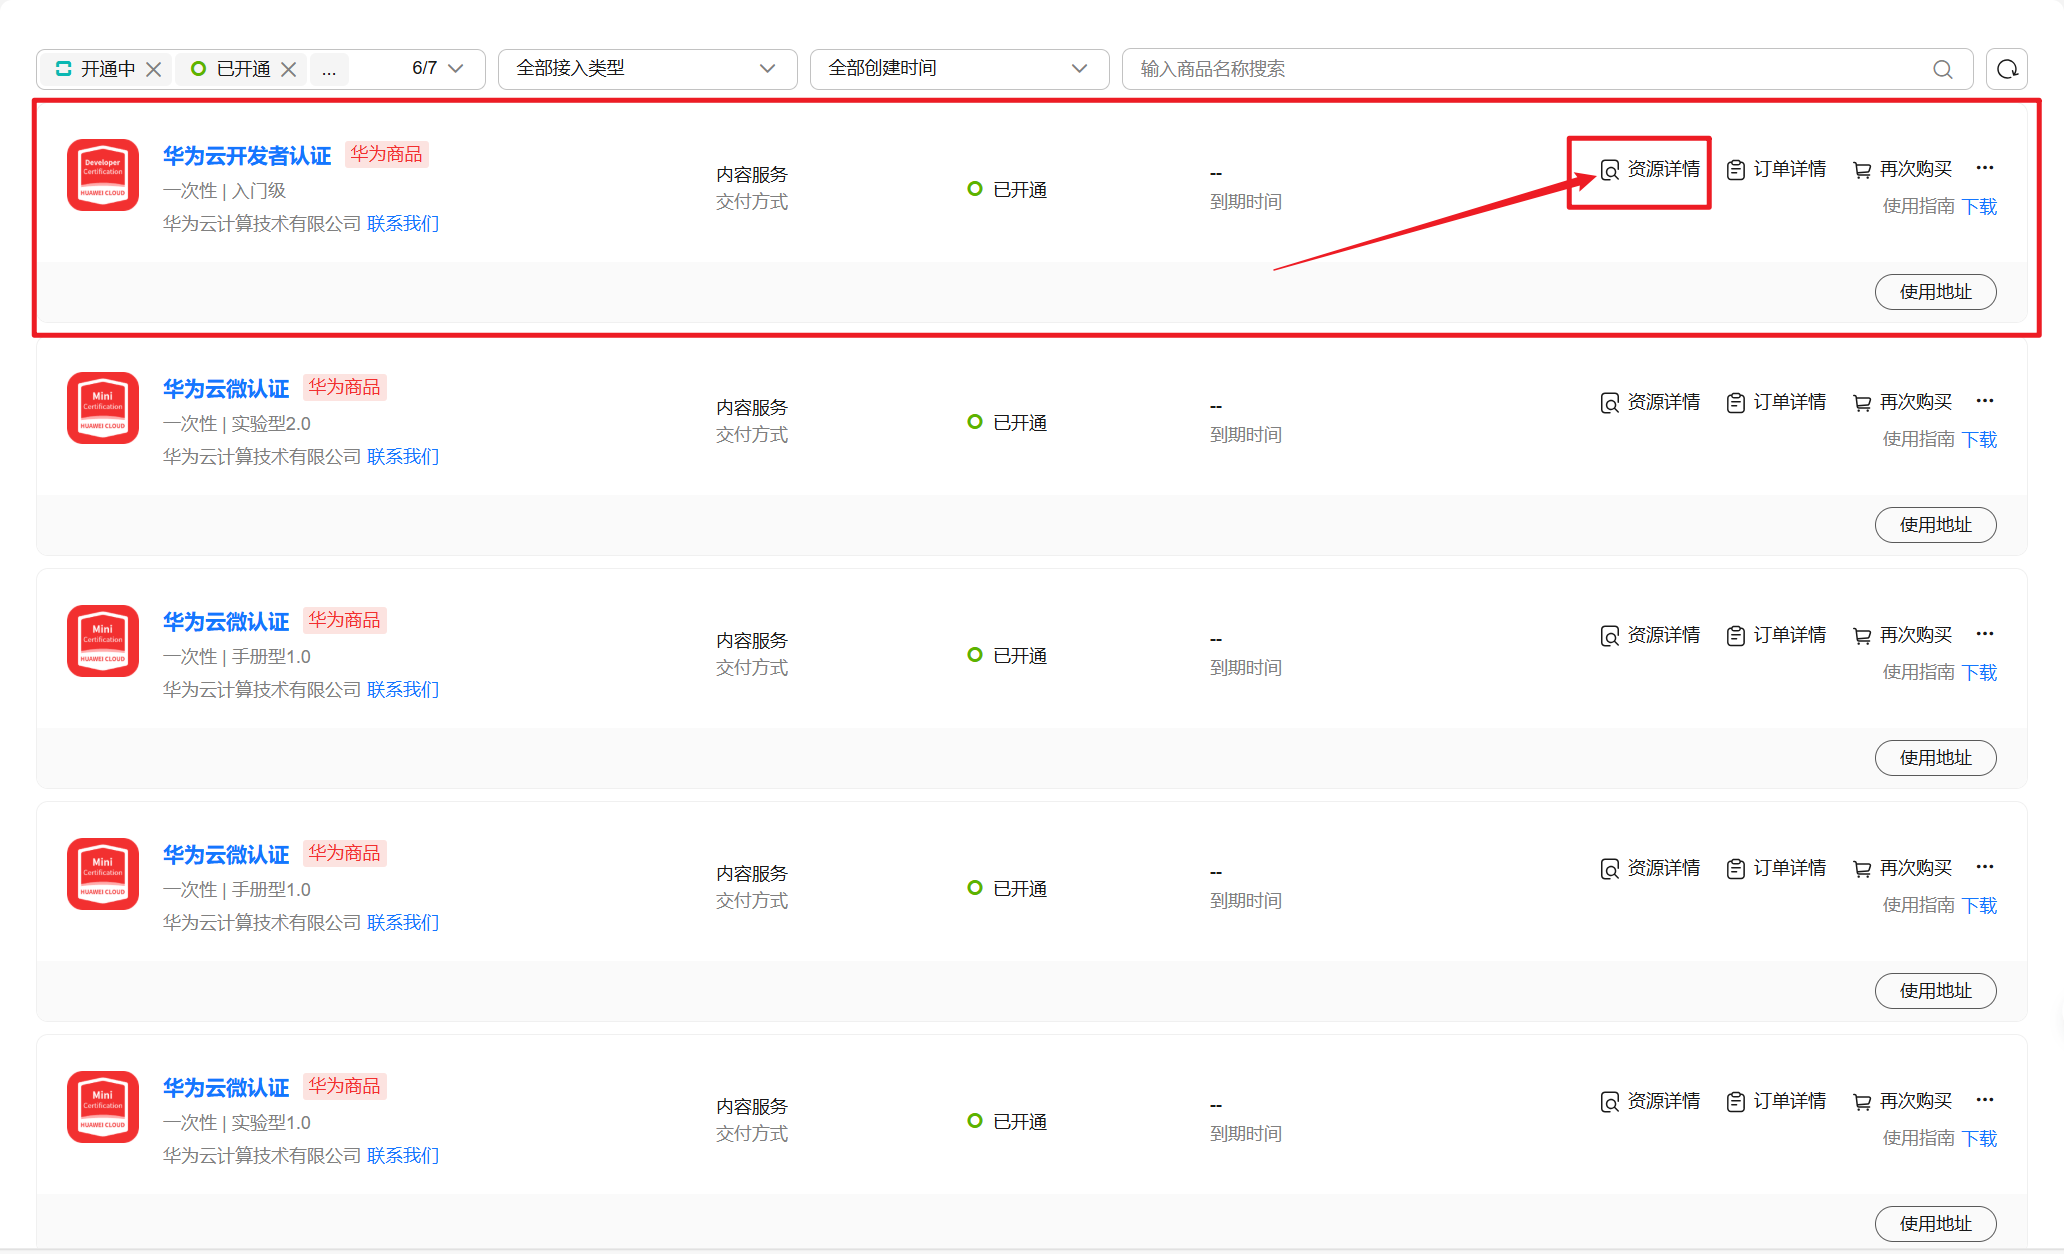
Task: Open the 全部接入类型 dropdown
Action: pyautogui.click(x=648, y=68)
